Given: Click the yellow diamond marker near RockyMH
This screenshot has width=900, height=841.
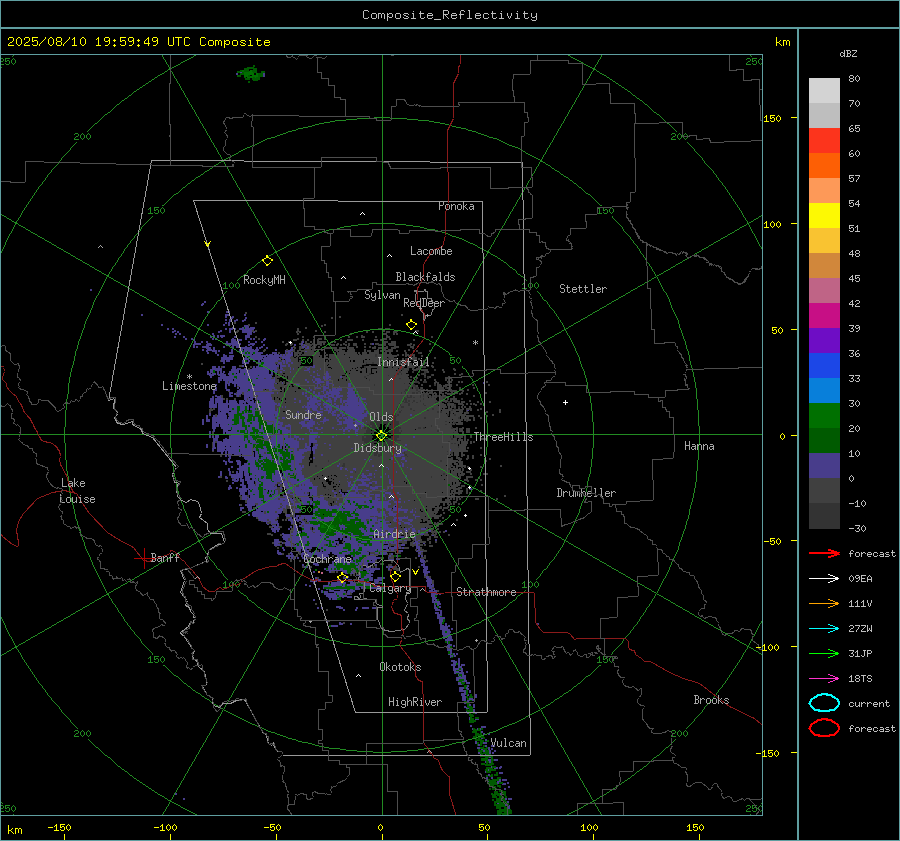Looking at the screenshot, I should click(267, 261).
